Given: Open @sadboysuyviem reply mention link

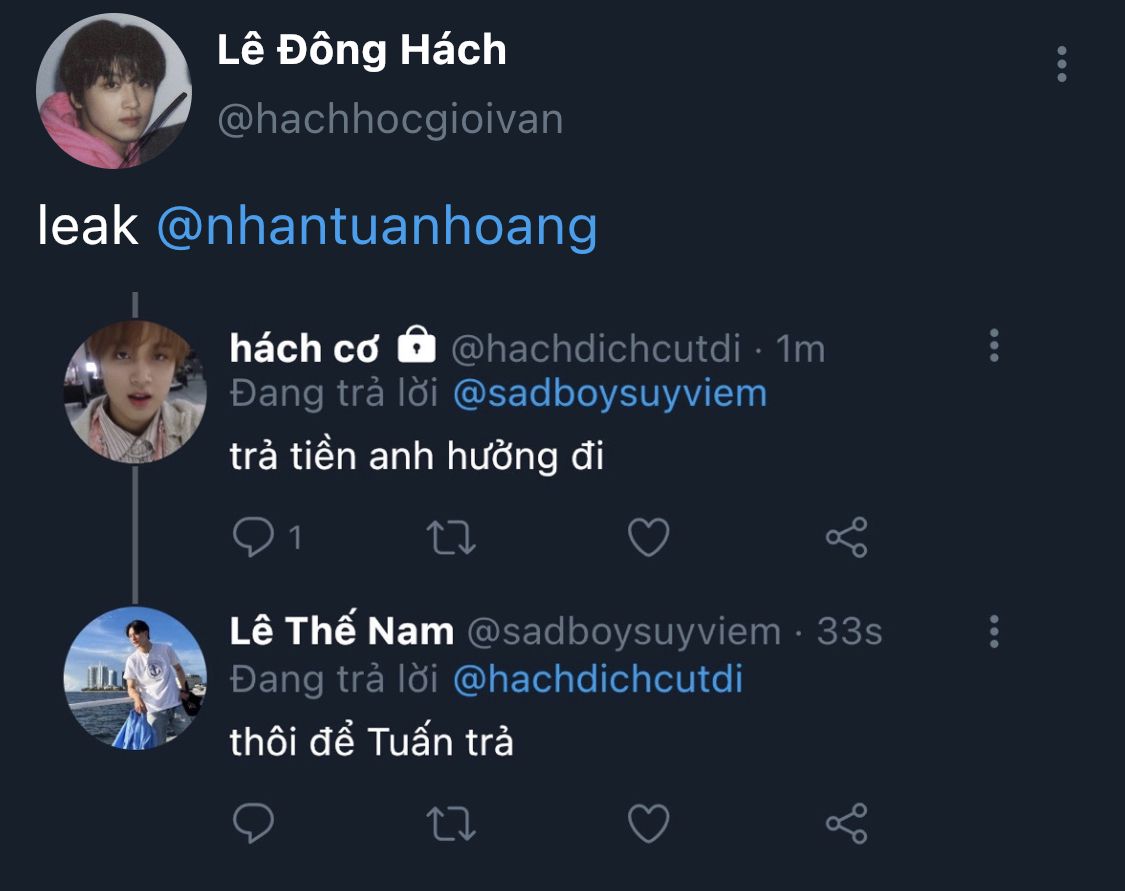Looking at the screenshot, I should (609, 394).
